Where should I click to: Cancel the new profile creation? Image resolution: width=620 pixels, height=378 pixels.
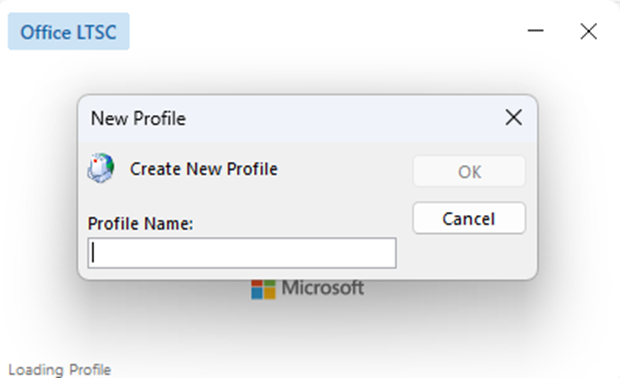pos(469,218)
